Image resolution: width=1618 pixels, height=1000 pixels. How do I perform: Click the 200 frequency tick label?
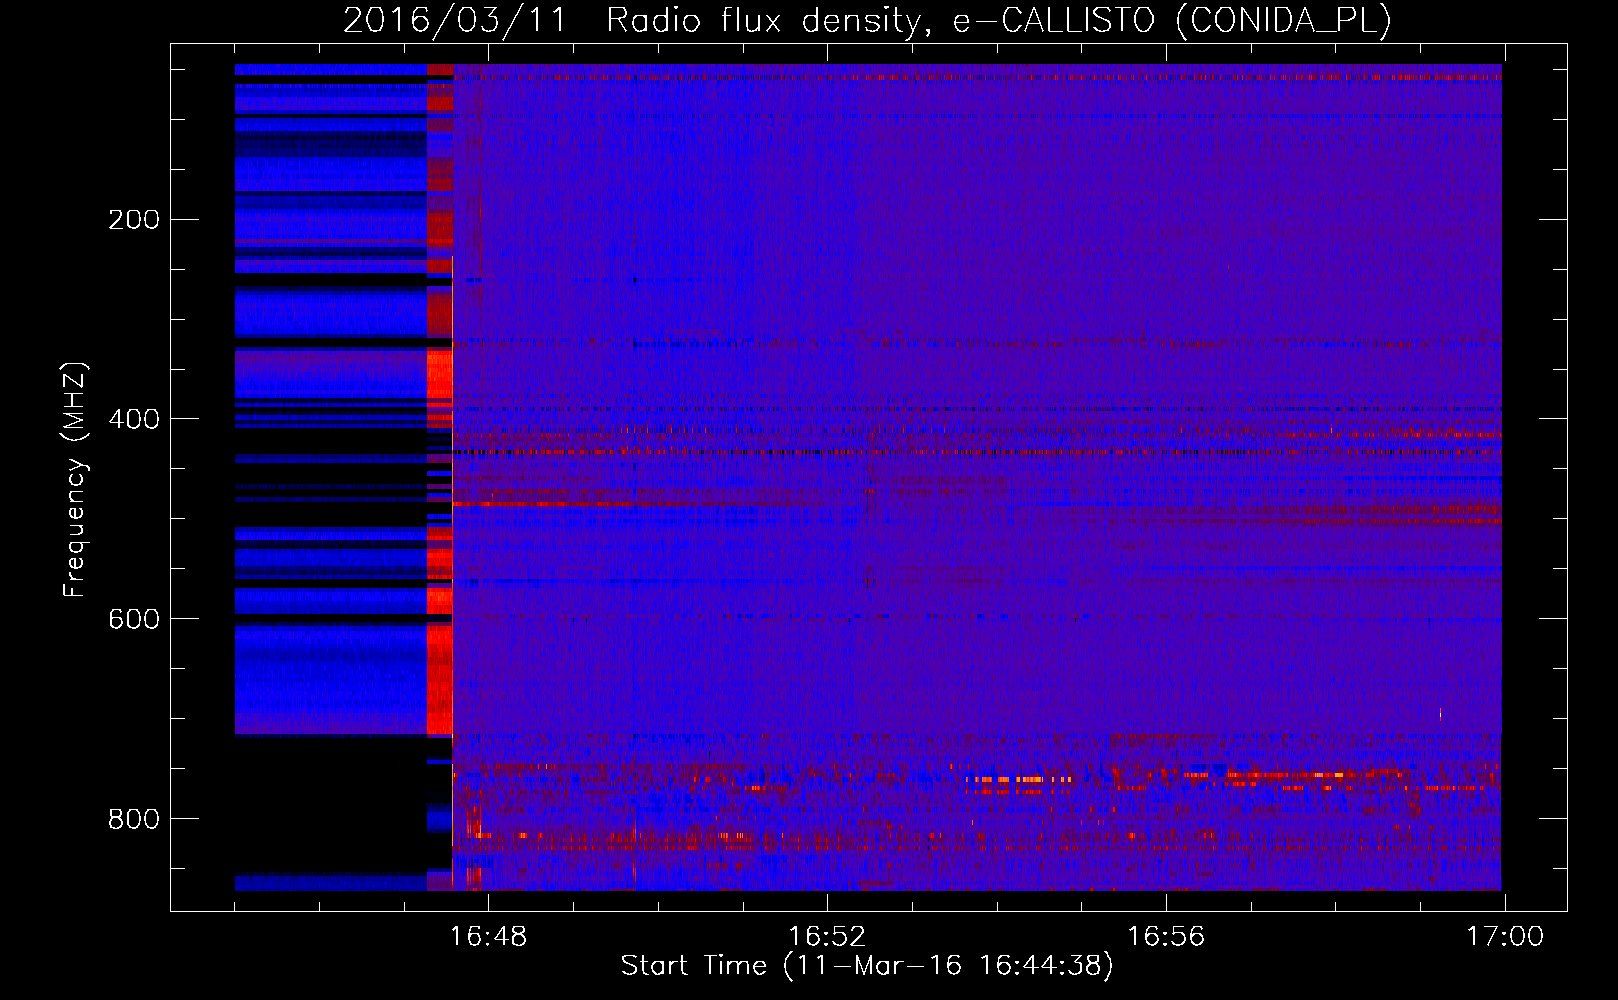click(x=134, y=220)
